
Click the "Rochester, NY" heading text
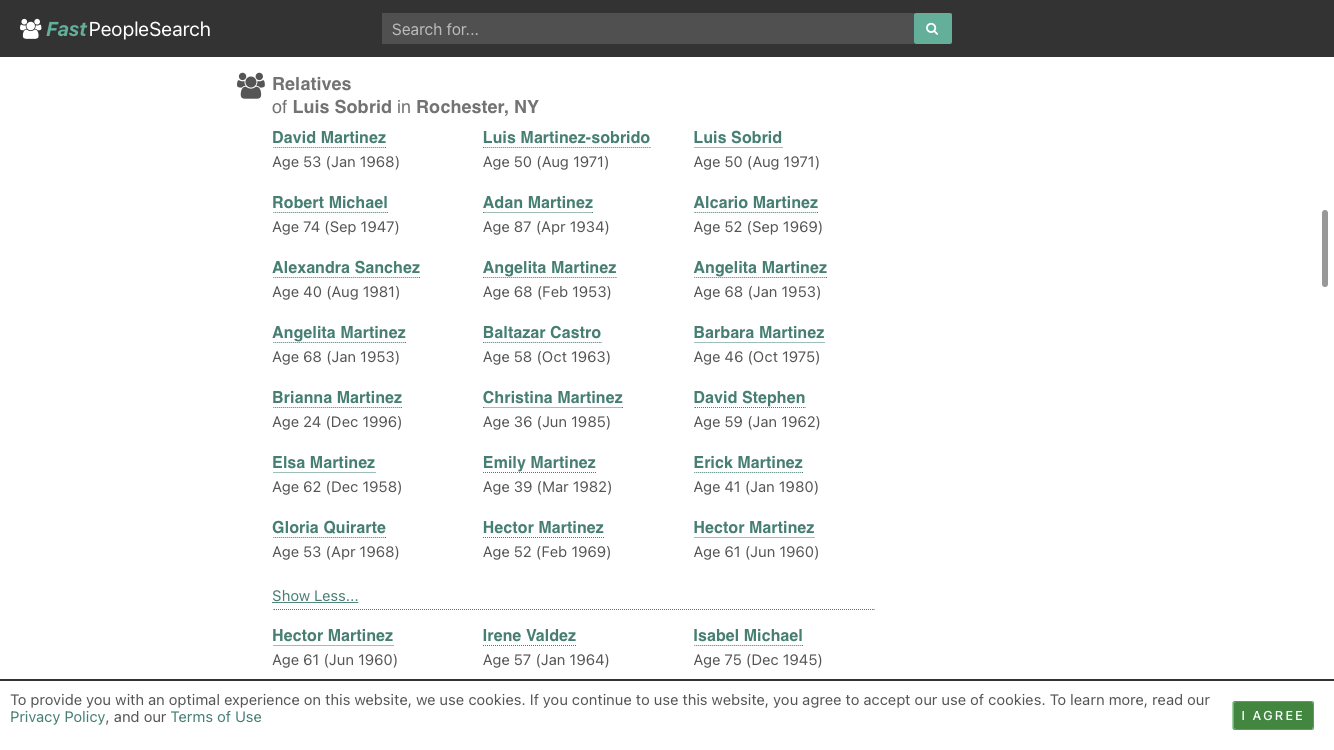[x=478, y=107]
